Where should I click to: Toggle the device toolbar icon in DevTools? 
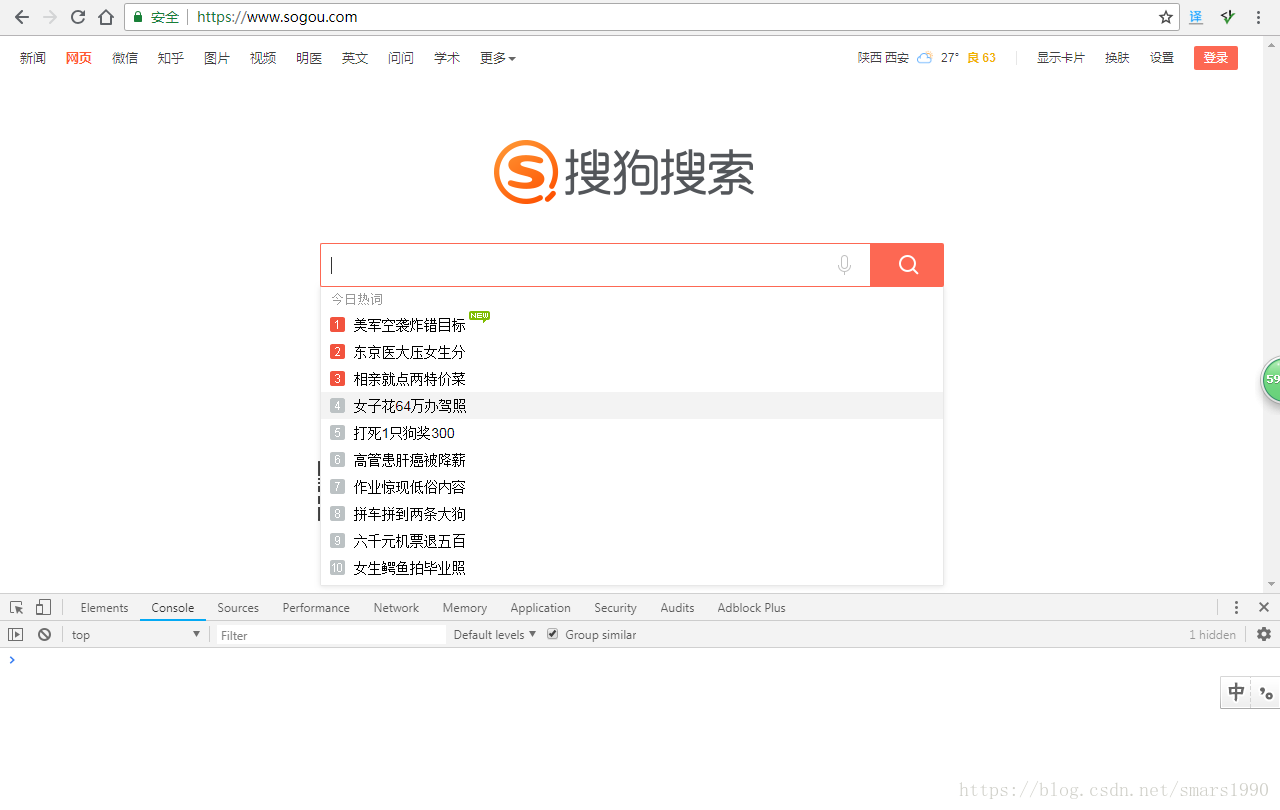pos(43,607)
